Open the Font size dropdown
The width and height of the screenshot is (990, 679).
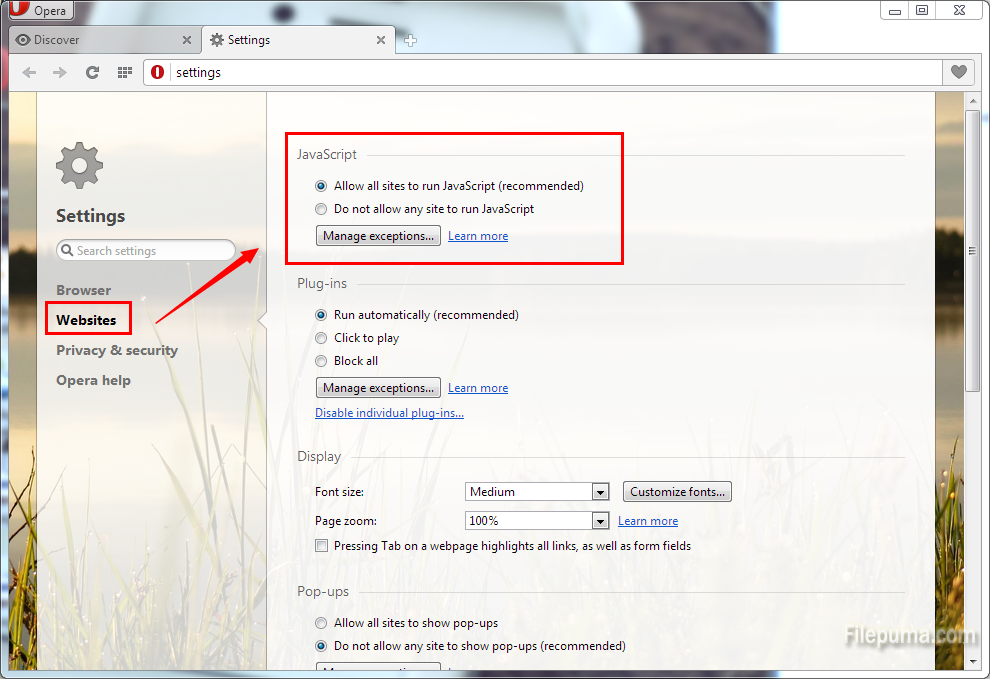(x=537, y=492)
